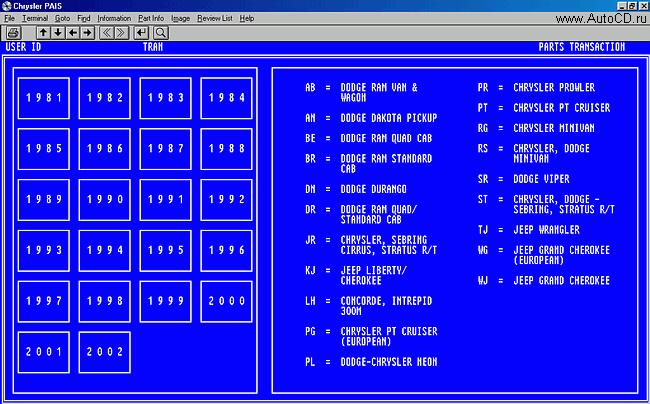Click the printer icon in toolbar
The height and width of the screenshot is (404, 650).
click(x=13, y=33)
